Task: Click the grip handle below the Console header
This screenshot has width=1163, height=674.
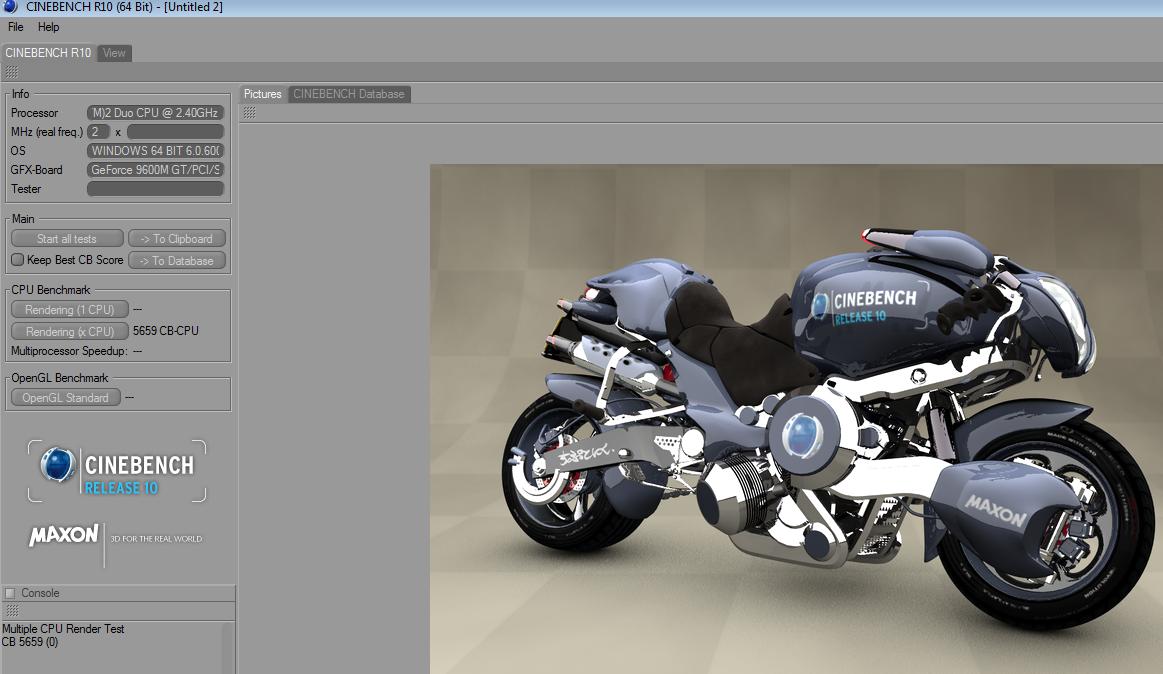Action: [12, 611]
